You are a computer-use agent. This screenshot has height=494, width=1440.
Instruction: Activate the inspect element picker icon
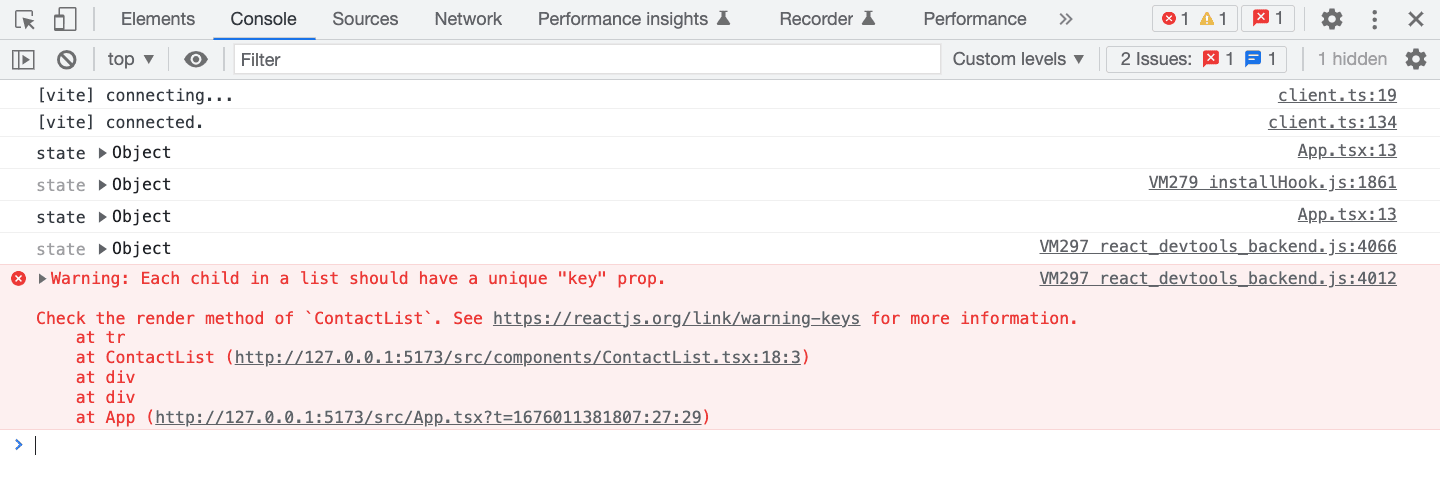[x=25, y=19]
